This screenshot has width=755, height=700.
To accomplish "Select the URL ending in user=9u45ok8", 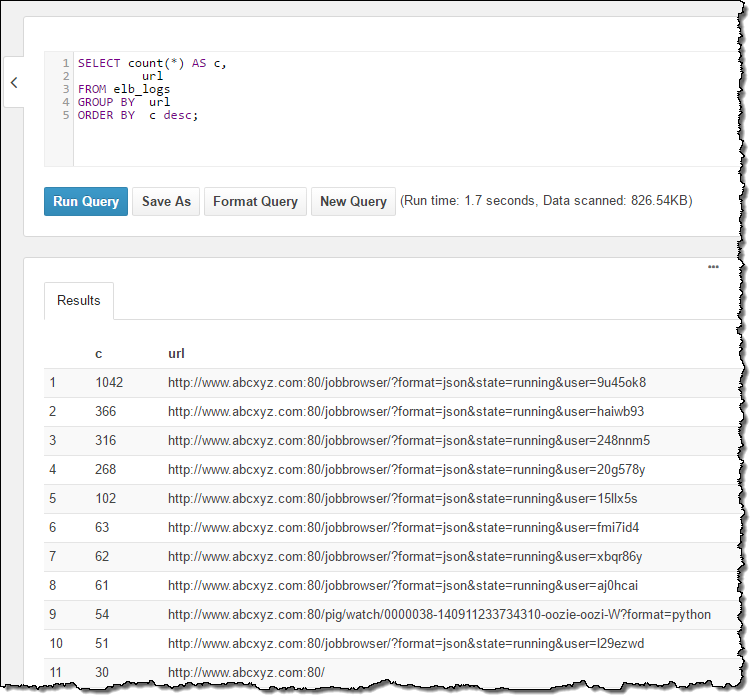I will 407,382.
